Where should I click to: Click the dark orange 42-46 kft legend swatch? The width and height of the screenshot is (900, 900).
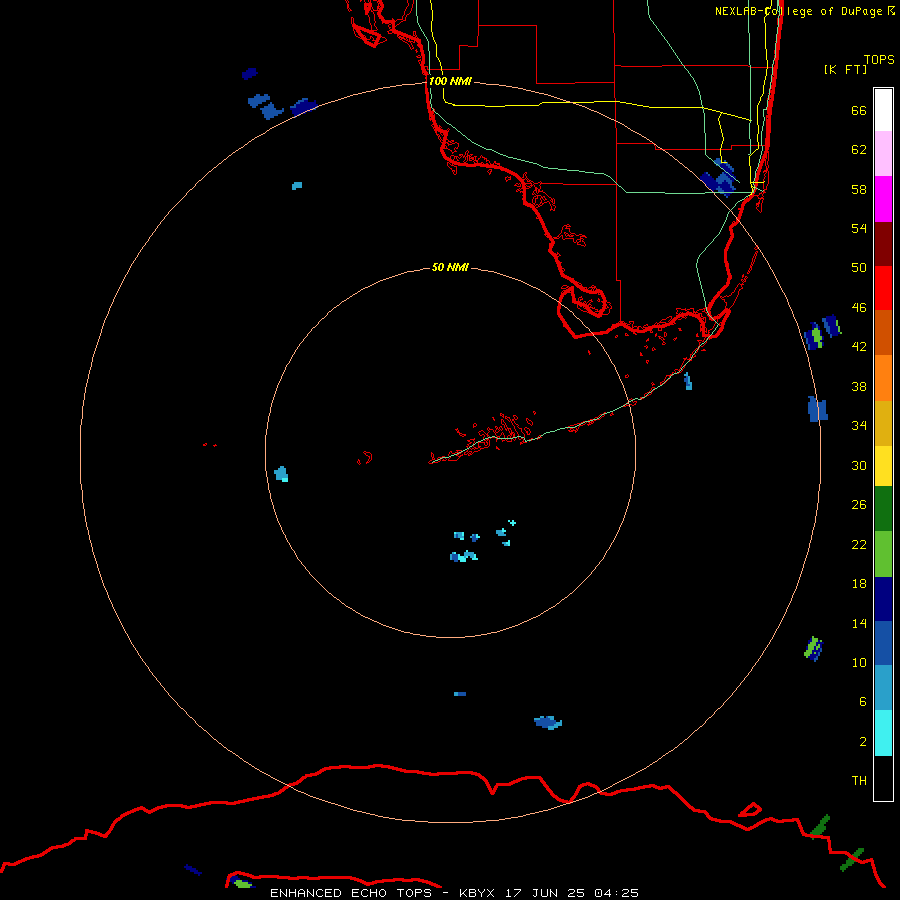[x=883, y=332]
